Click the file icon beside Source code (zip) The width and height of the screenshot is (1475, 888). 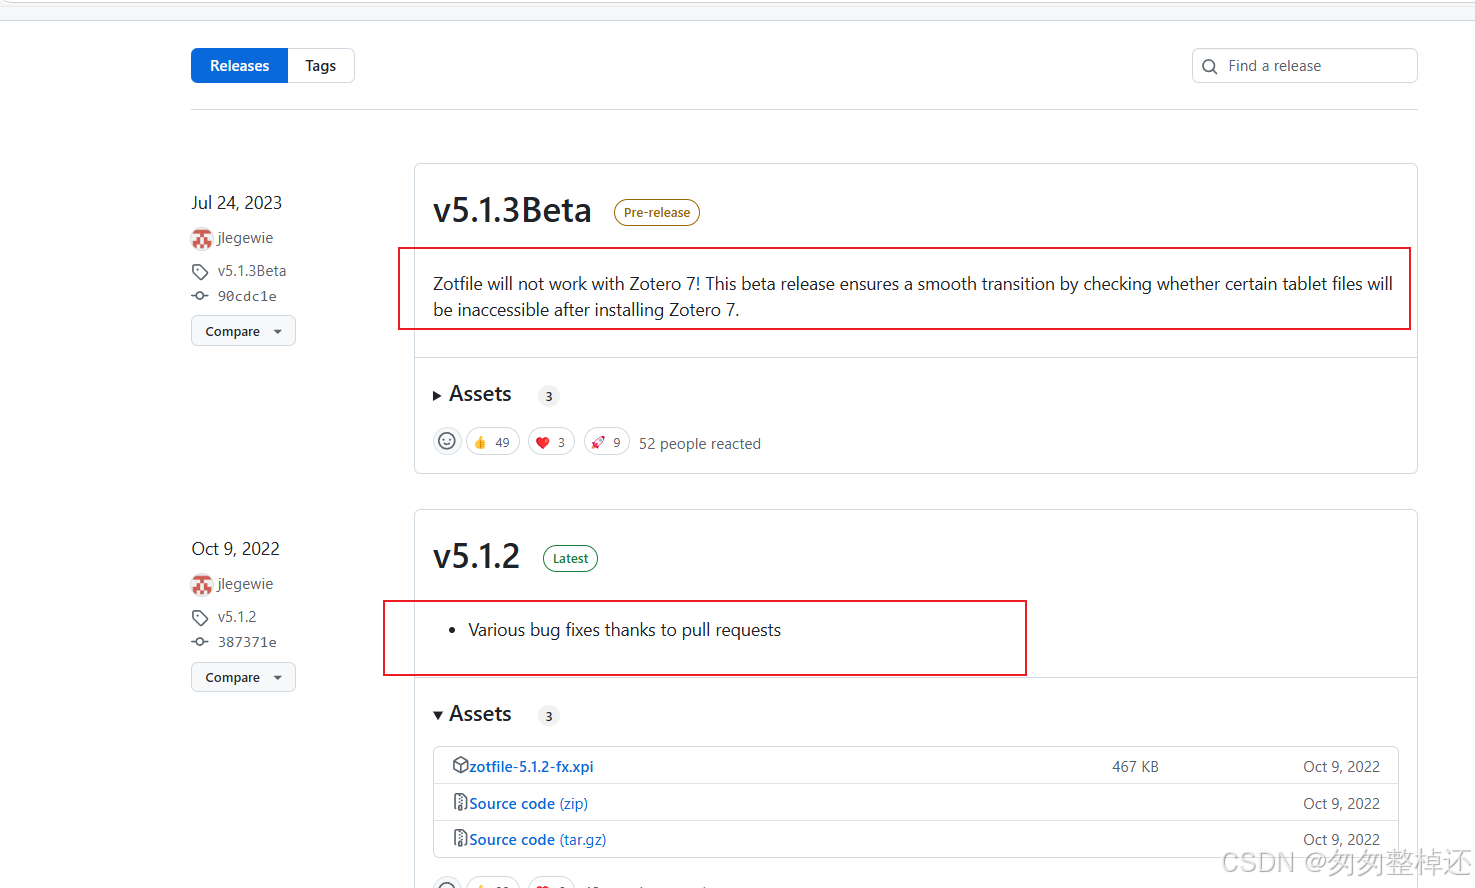pyautogui.click(x=461, y=802)
